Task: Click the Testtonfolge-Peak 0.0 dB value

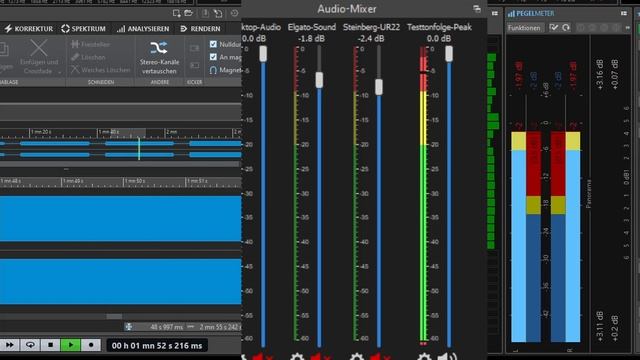Action: click(439, 38)
